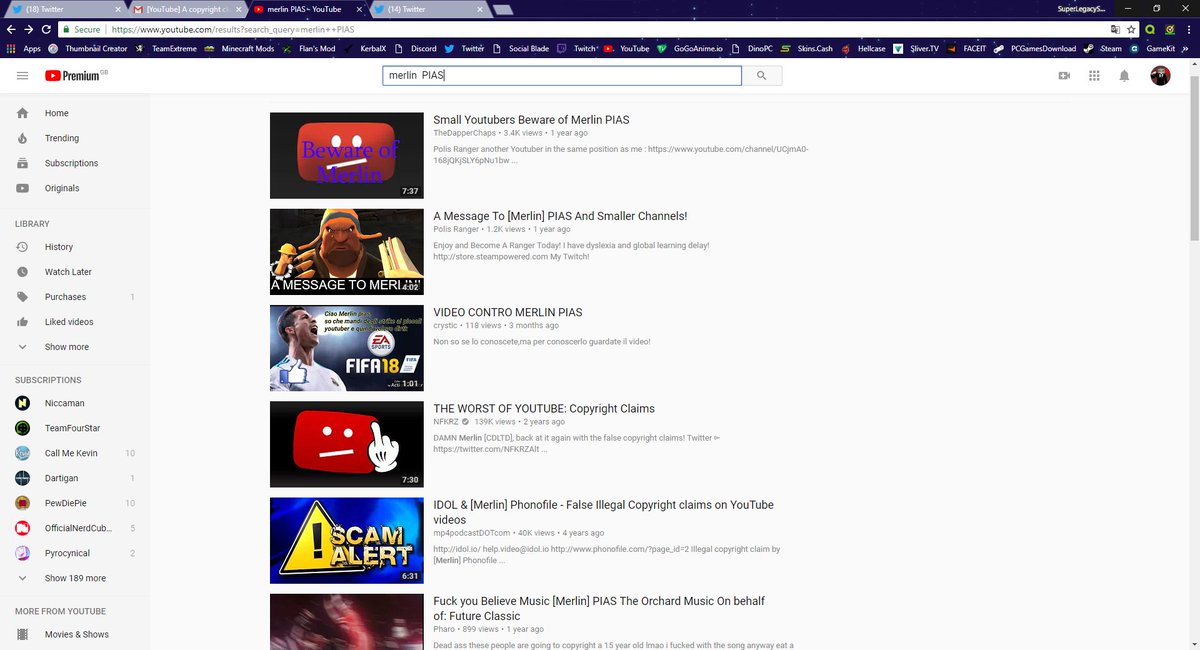1200x650 pixels.
Task: Open the TeamFourStar subscription channel
Action: pos(75,428)
